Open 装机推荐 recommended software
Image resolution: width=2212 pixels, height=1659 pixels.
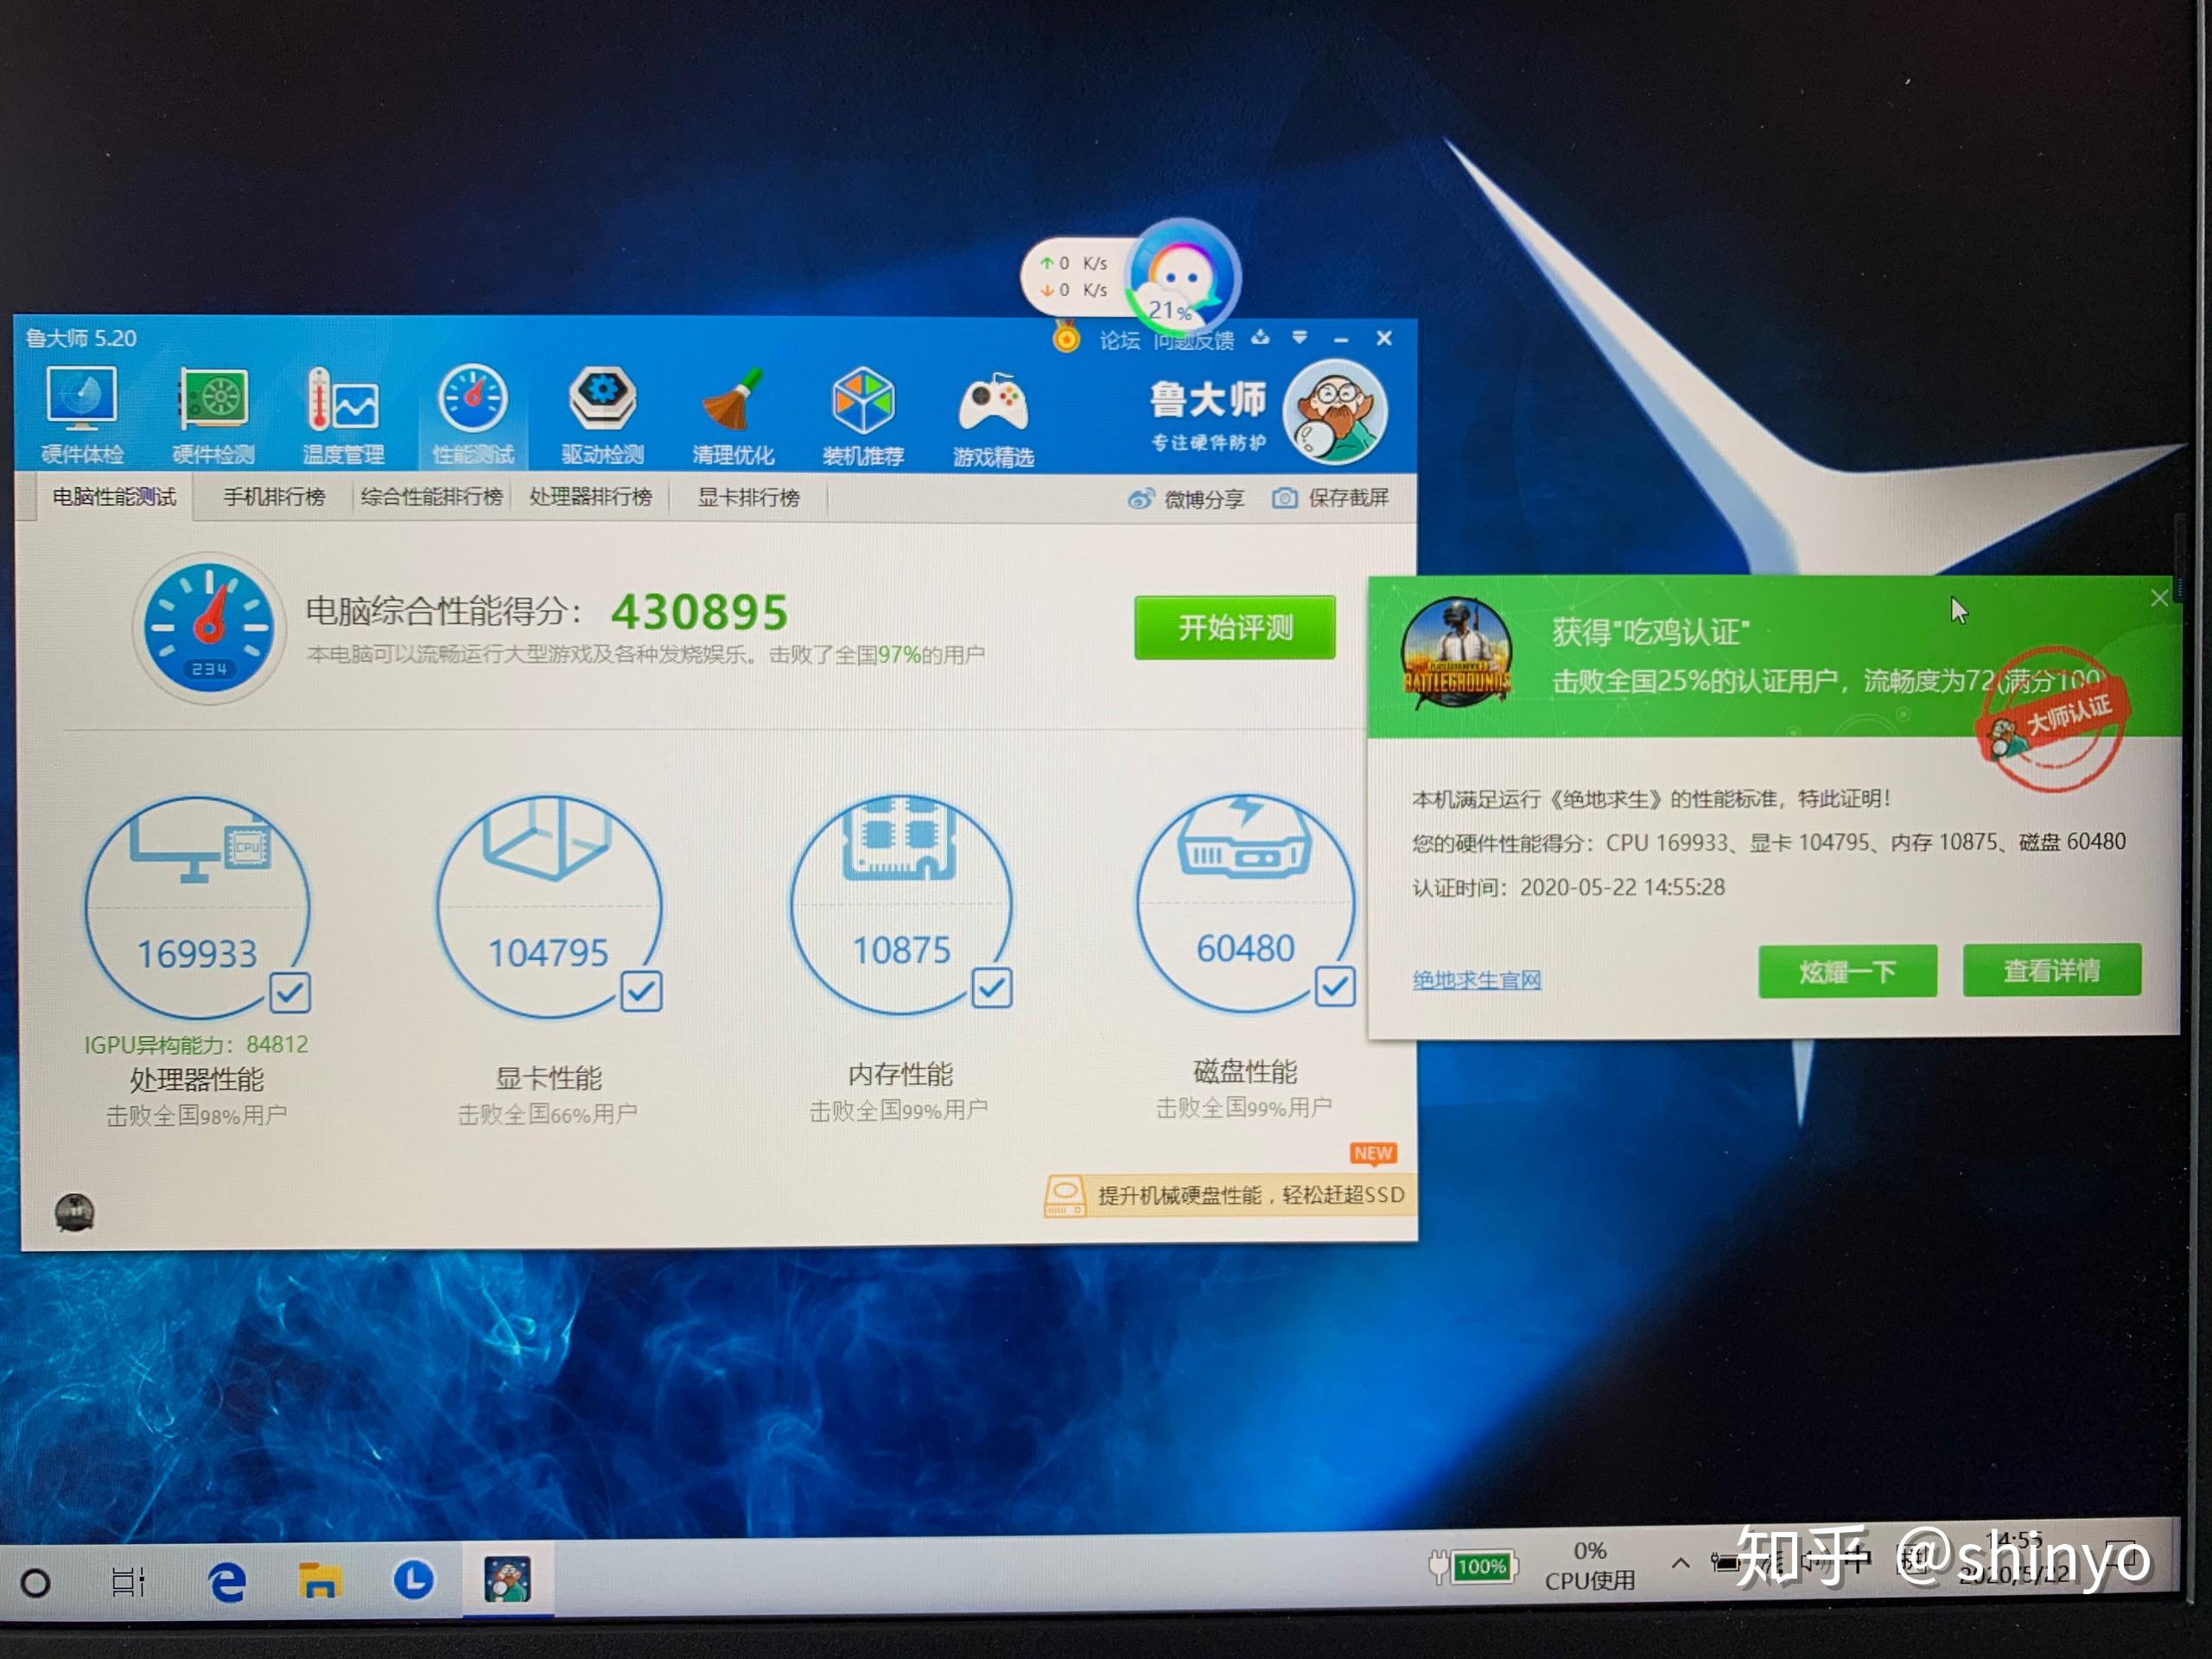click(863, 417)
